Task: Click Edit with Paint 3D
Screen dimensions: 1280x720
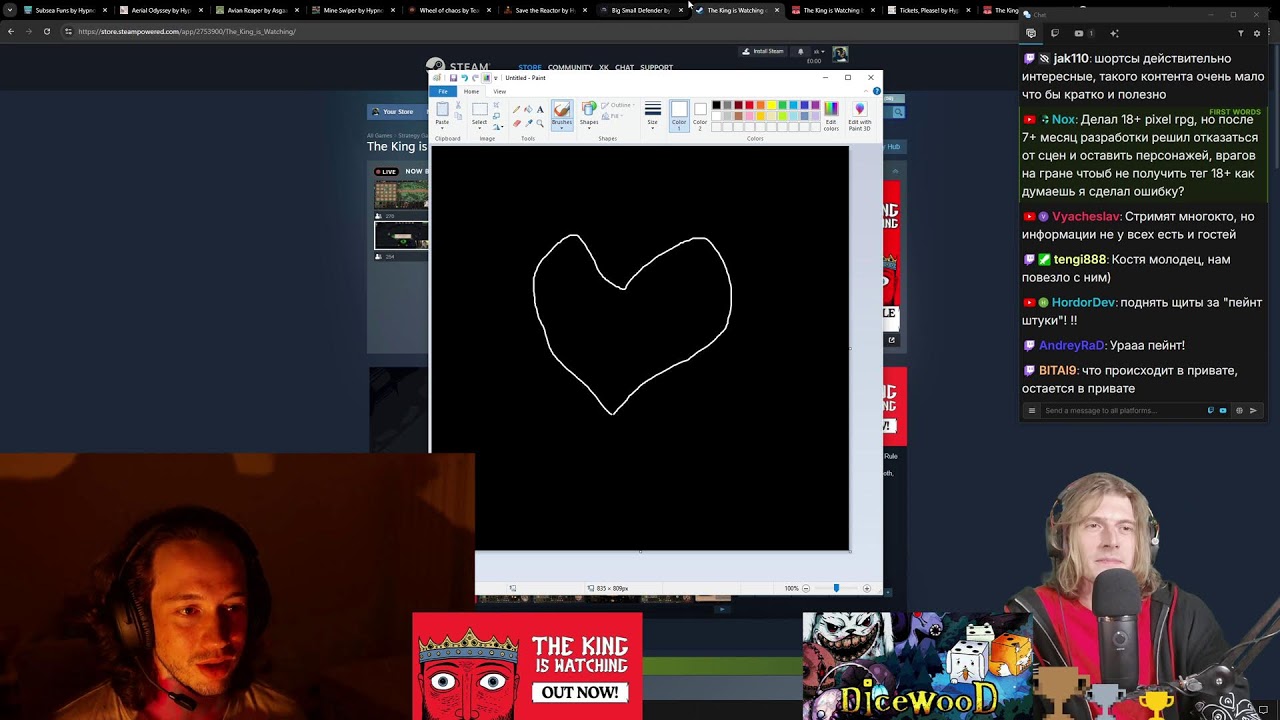Action: pyautogui.click(x=859, y=116)
